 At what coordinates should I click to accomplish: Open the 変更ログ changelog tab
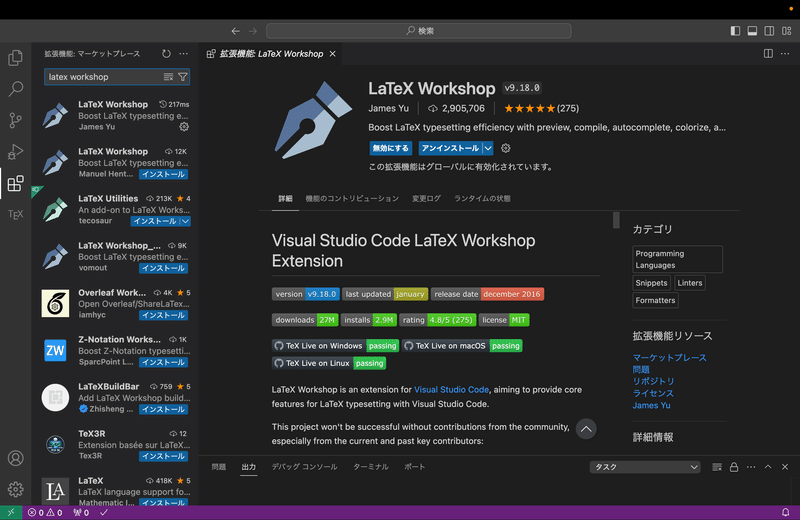tap(427, 199)
